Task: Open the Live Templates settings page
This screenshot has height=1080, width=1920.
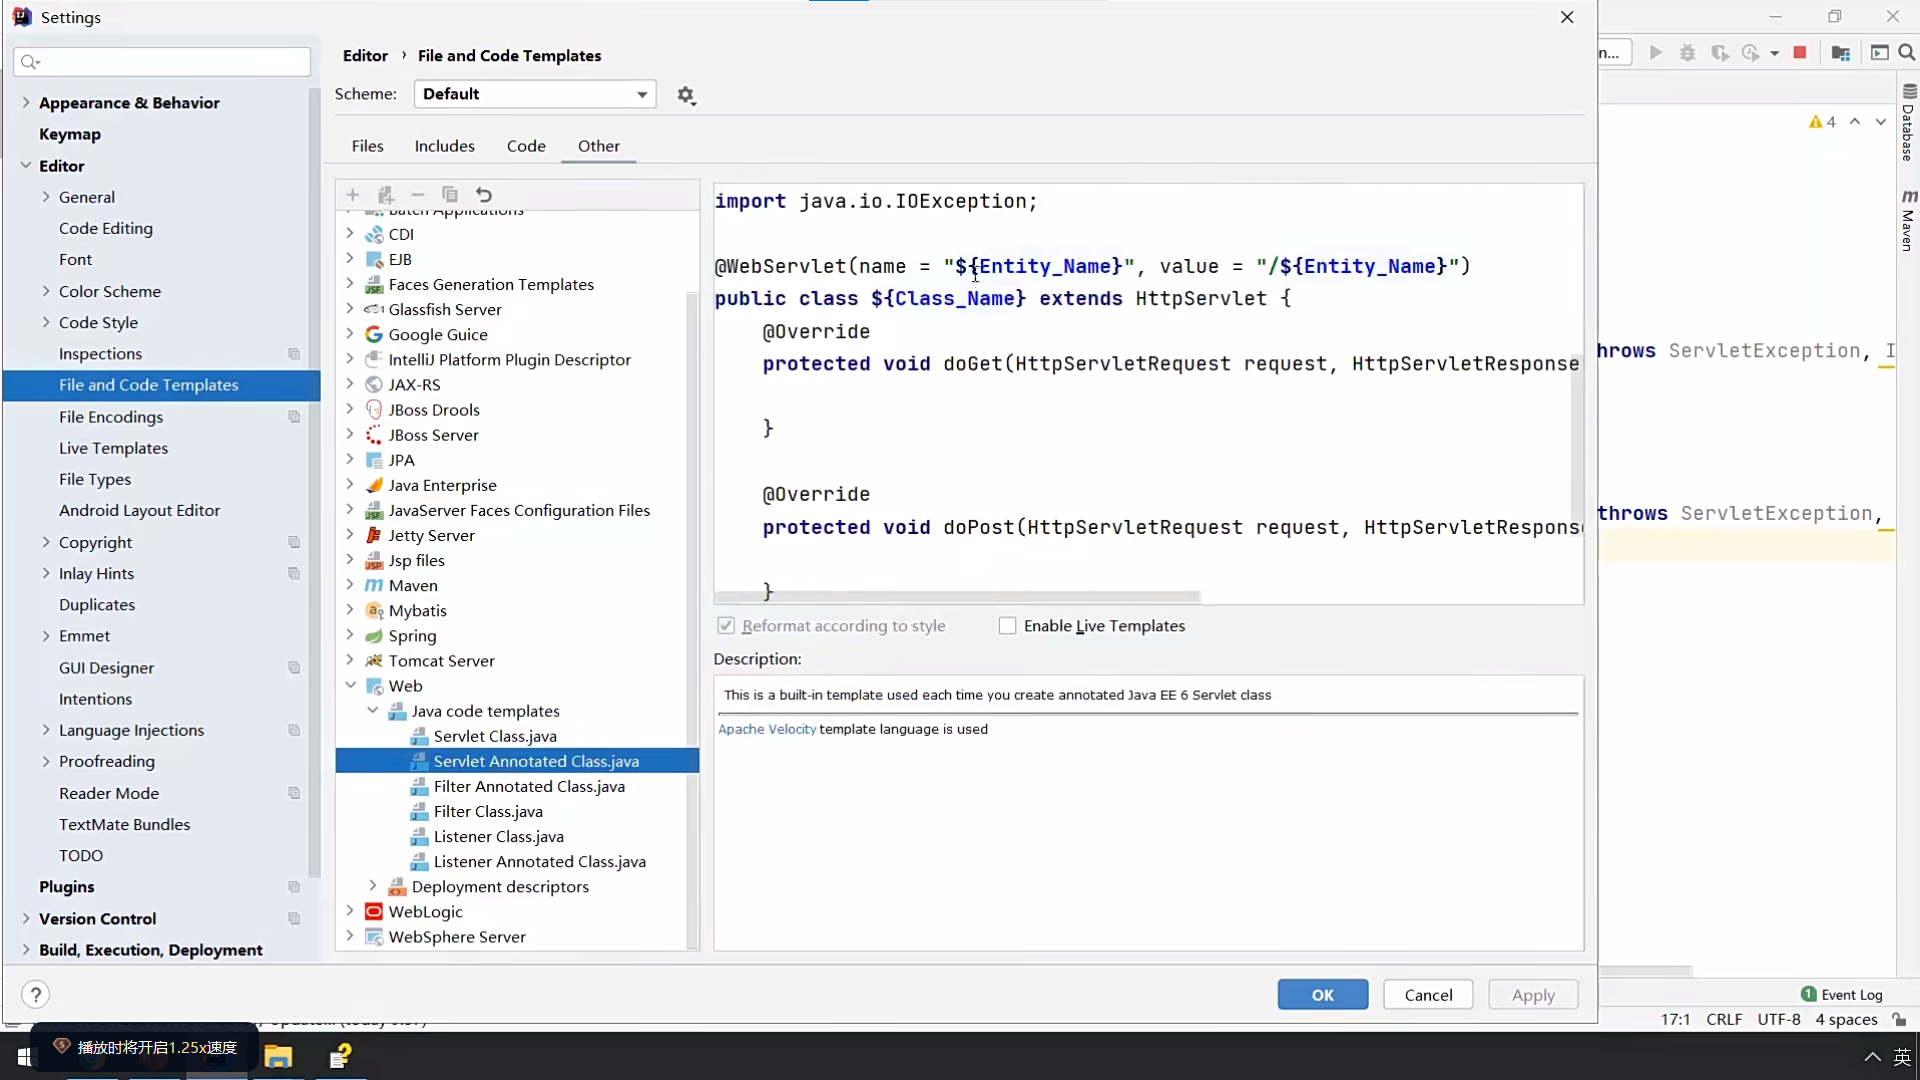Action: pos(113,448)
